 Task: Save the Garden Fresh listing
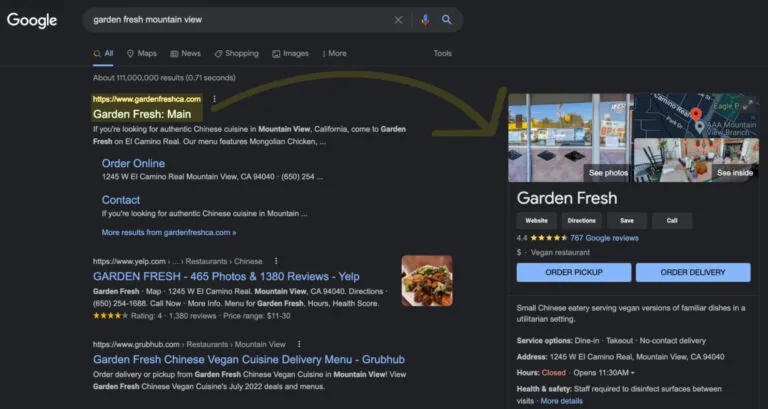pyautogui.click(x=627, y=221)
